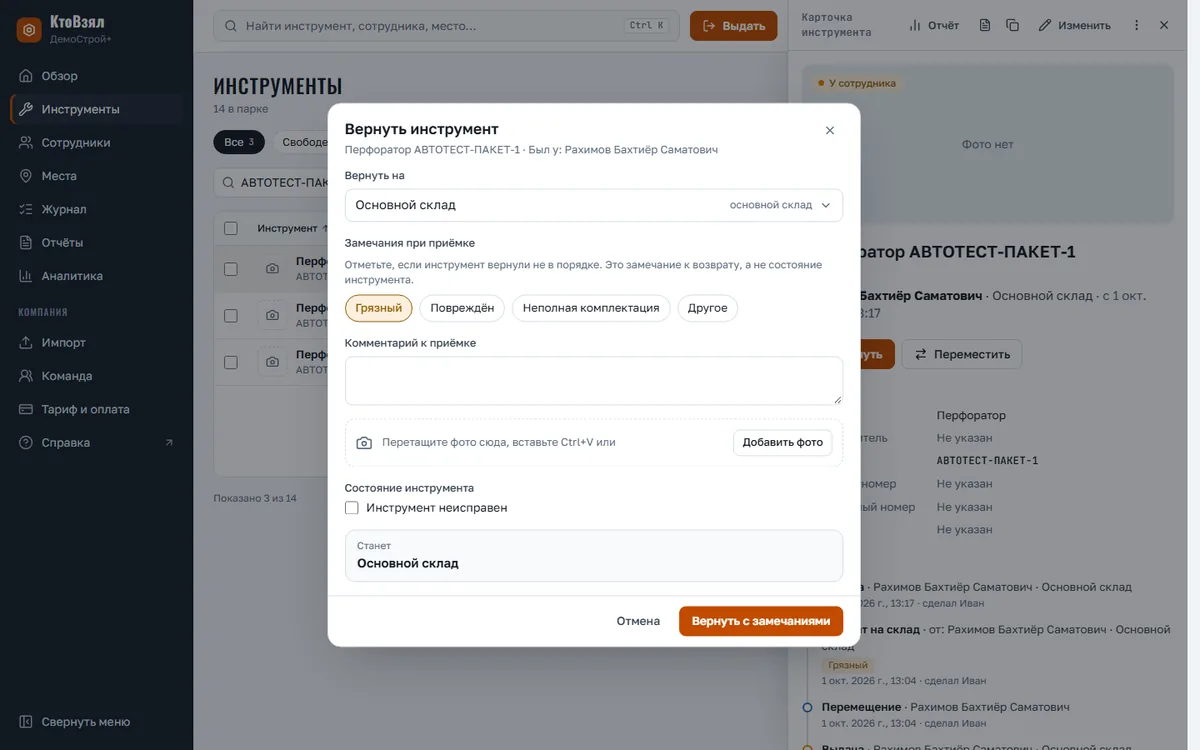1200x750 pixels.
Task: Check the third tool row checkbox
Action: tap(231, 362)
